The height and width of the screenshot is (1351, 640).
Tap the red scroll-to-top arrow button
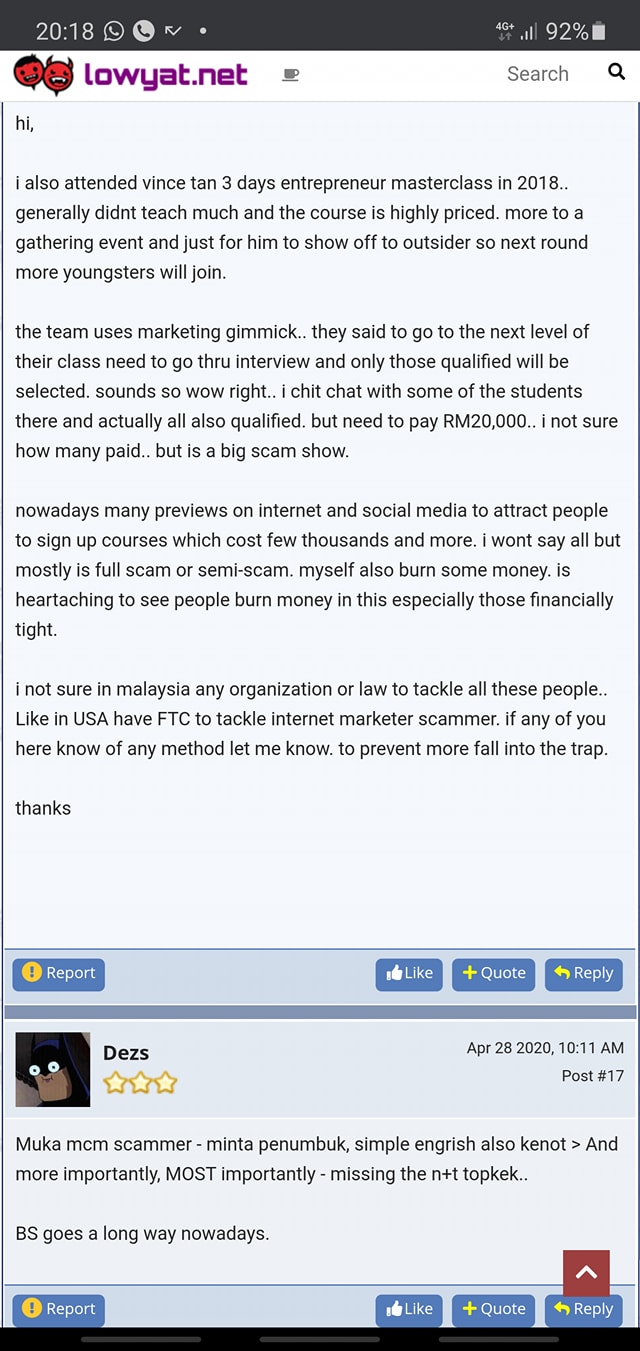[x=586, y=1272]
